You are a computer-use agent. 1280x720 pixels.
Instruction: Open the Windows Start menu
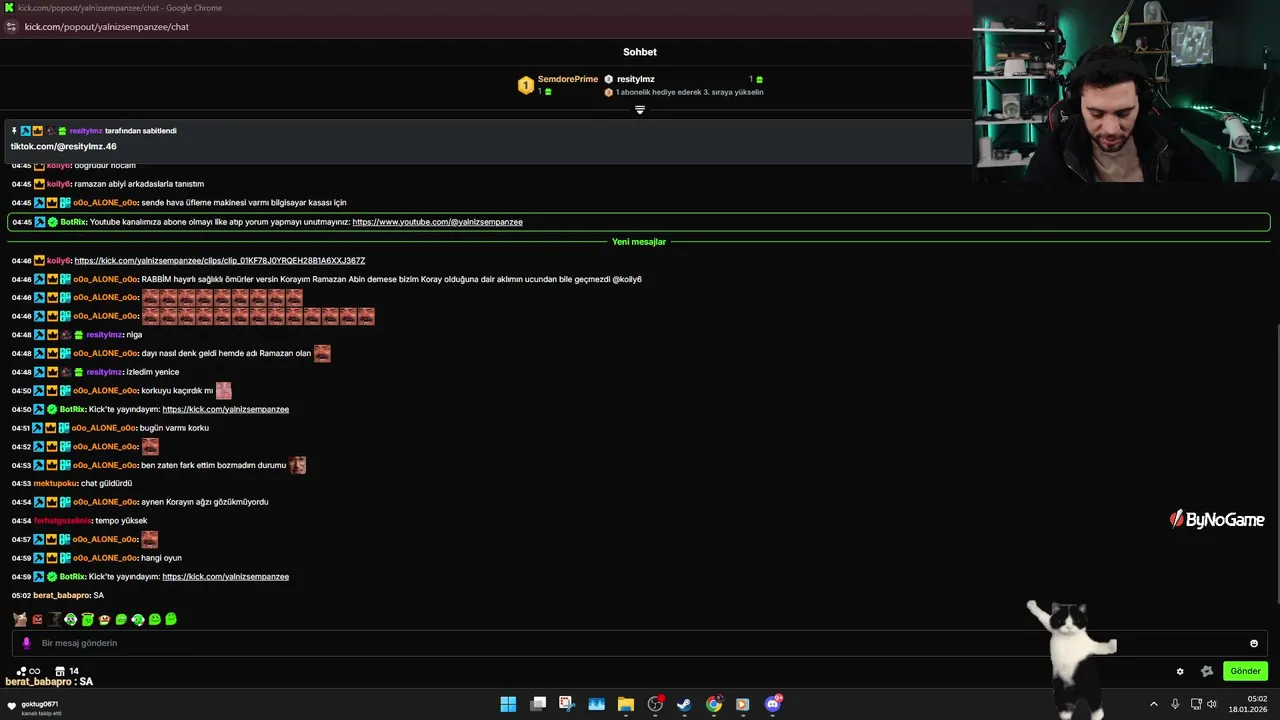(x=508, y=704)
